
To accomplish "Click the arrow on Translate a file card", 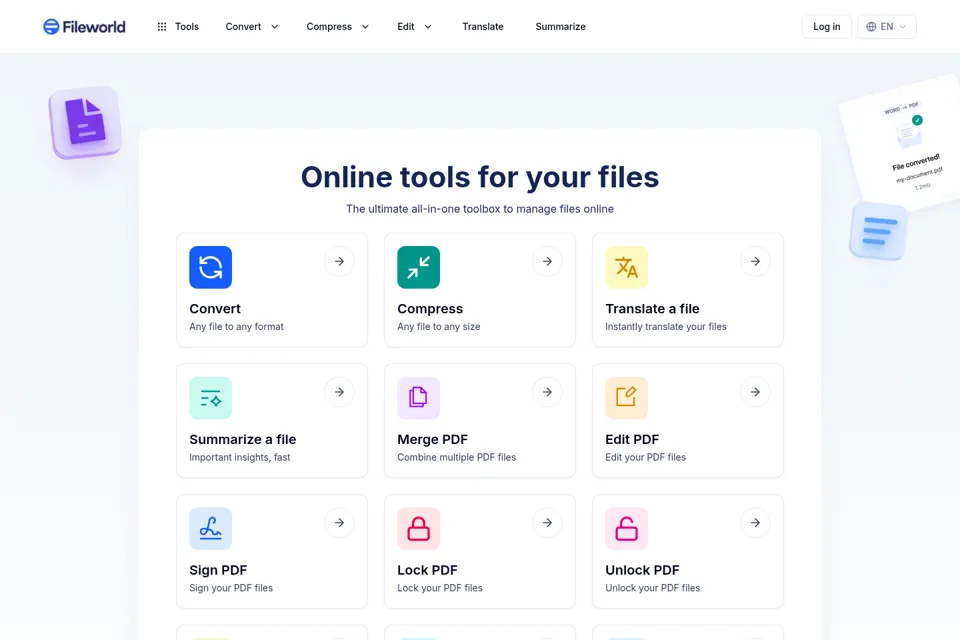I will (756, 262).
